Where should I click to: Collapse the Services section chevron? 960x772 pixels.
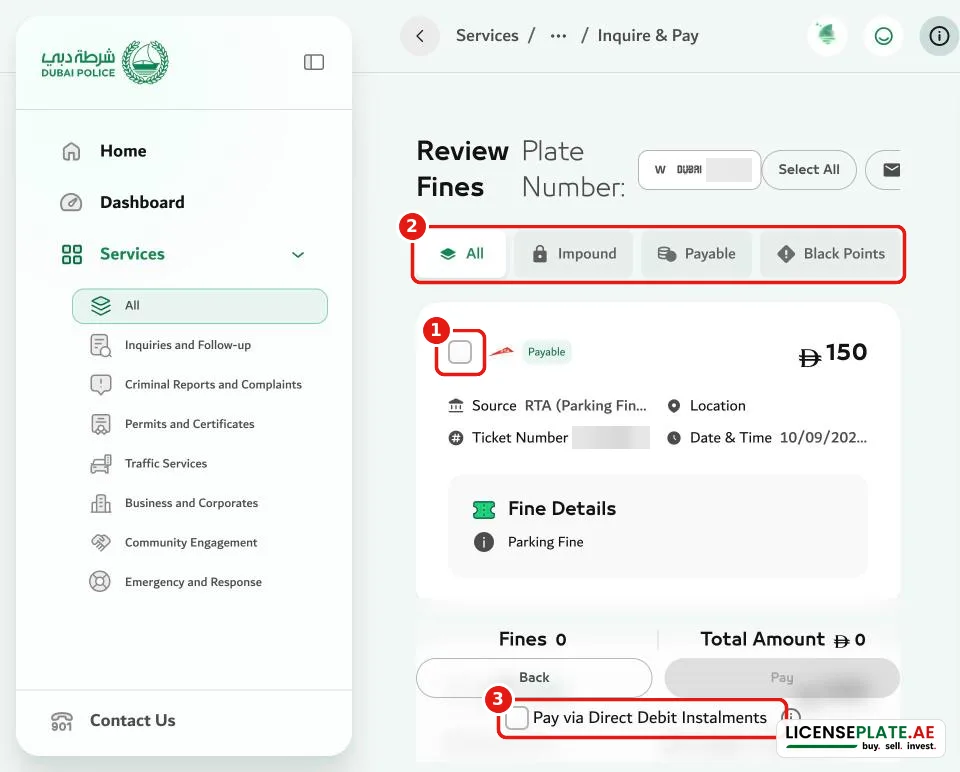(x=298, y=254)
